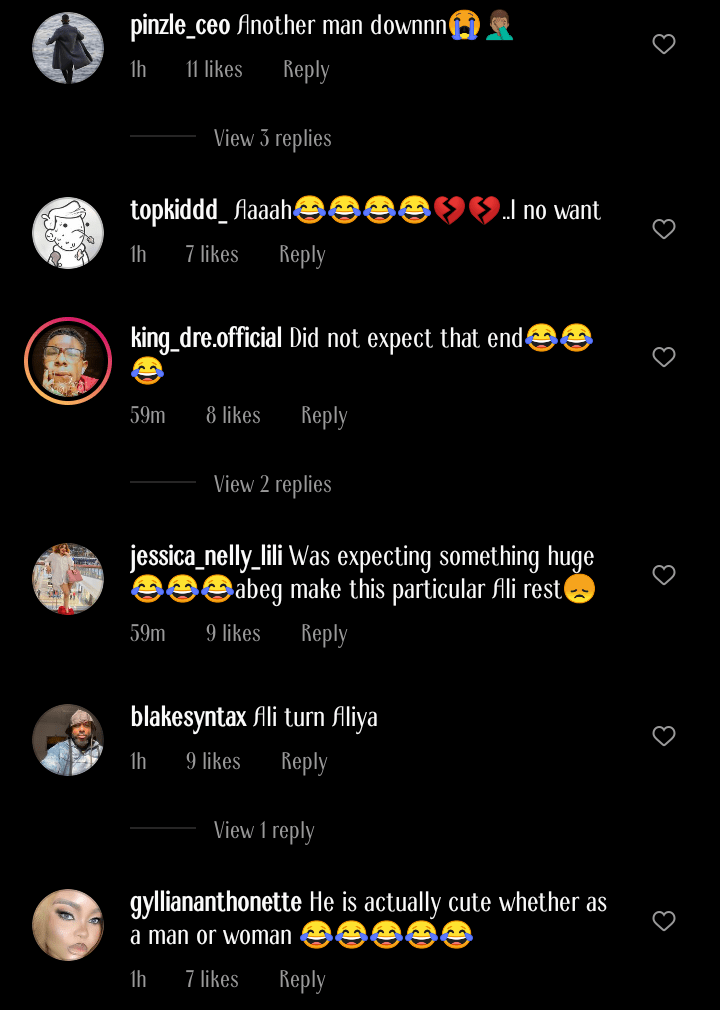This screenshot has width=720, height=1010.
Task: Like king_dre.official's comment
Action: pos(664,357)
